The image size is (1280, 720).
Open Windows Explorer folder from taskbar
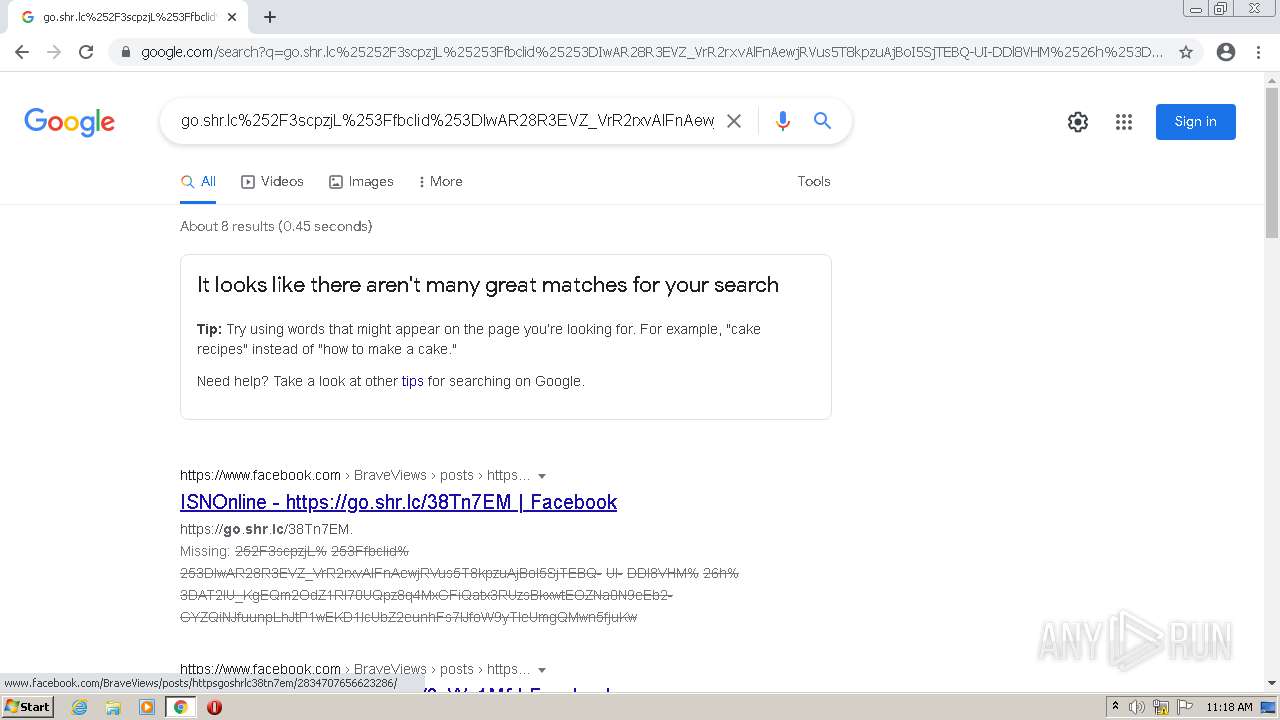click(x=113, y=707)
